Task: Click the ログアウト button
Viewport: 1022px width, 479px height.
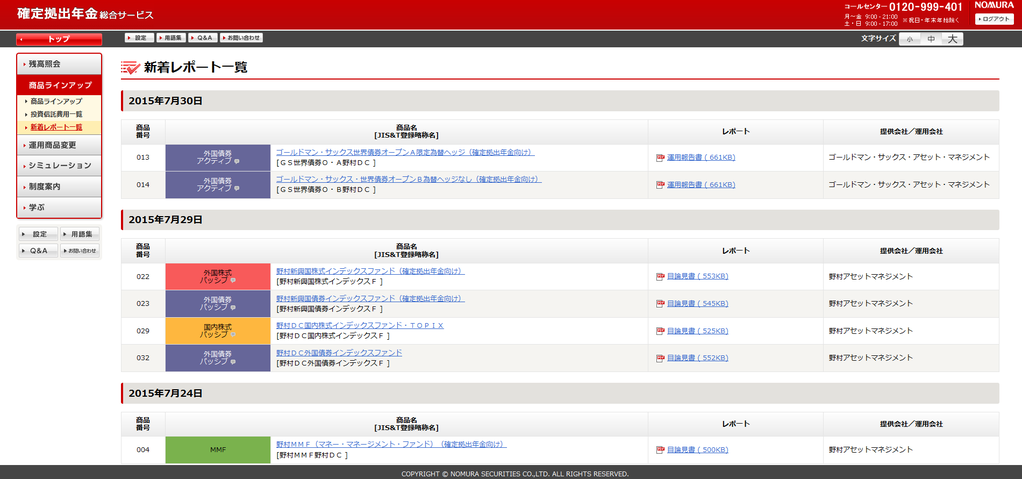Action: [x=995, y=19]
